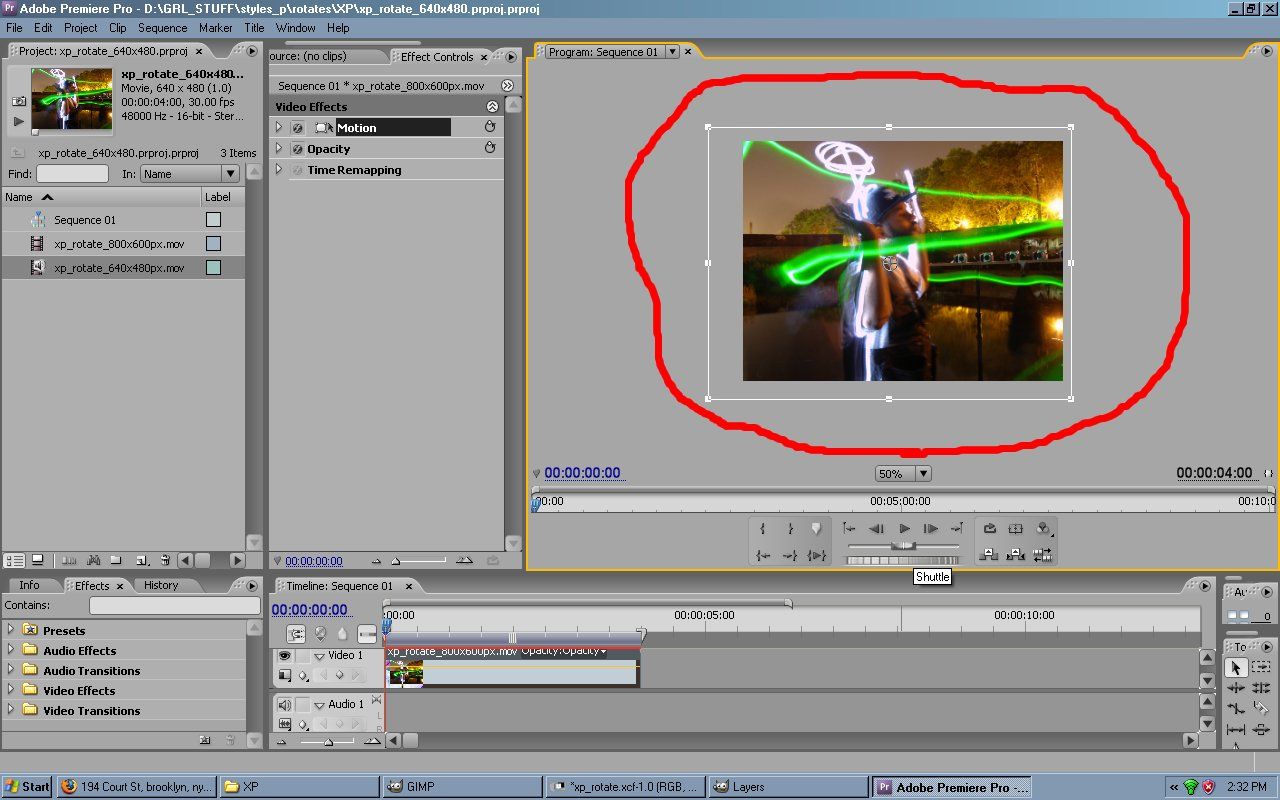Click the Play button in the Program monitor

click(905, 528)
